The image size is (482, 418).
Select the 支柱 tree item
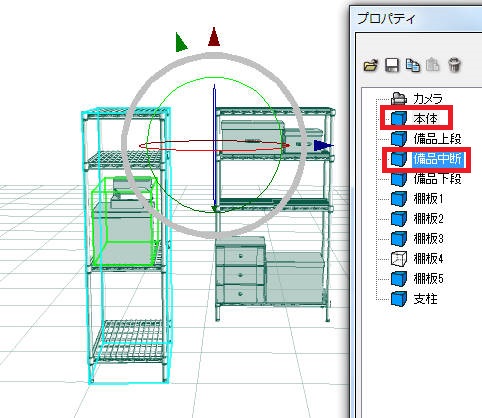pyautogui.click(x=425, y=298)
